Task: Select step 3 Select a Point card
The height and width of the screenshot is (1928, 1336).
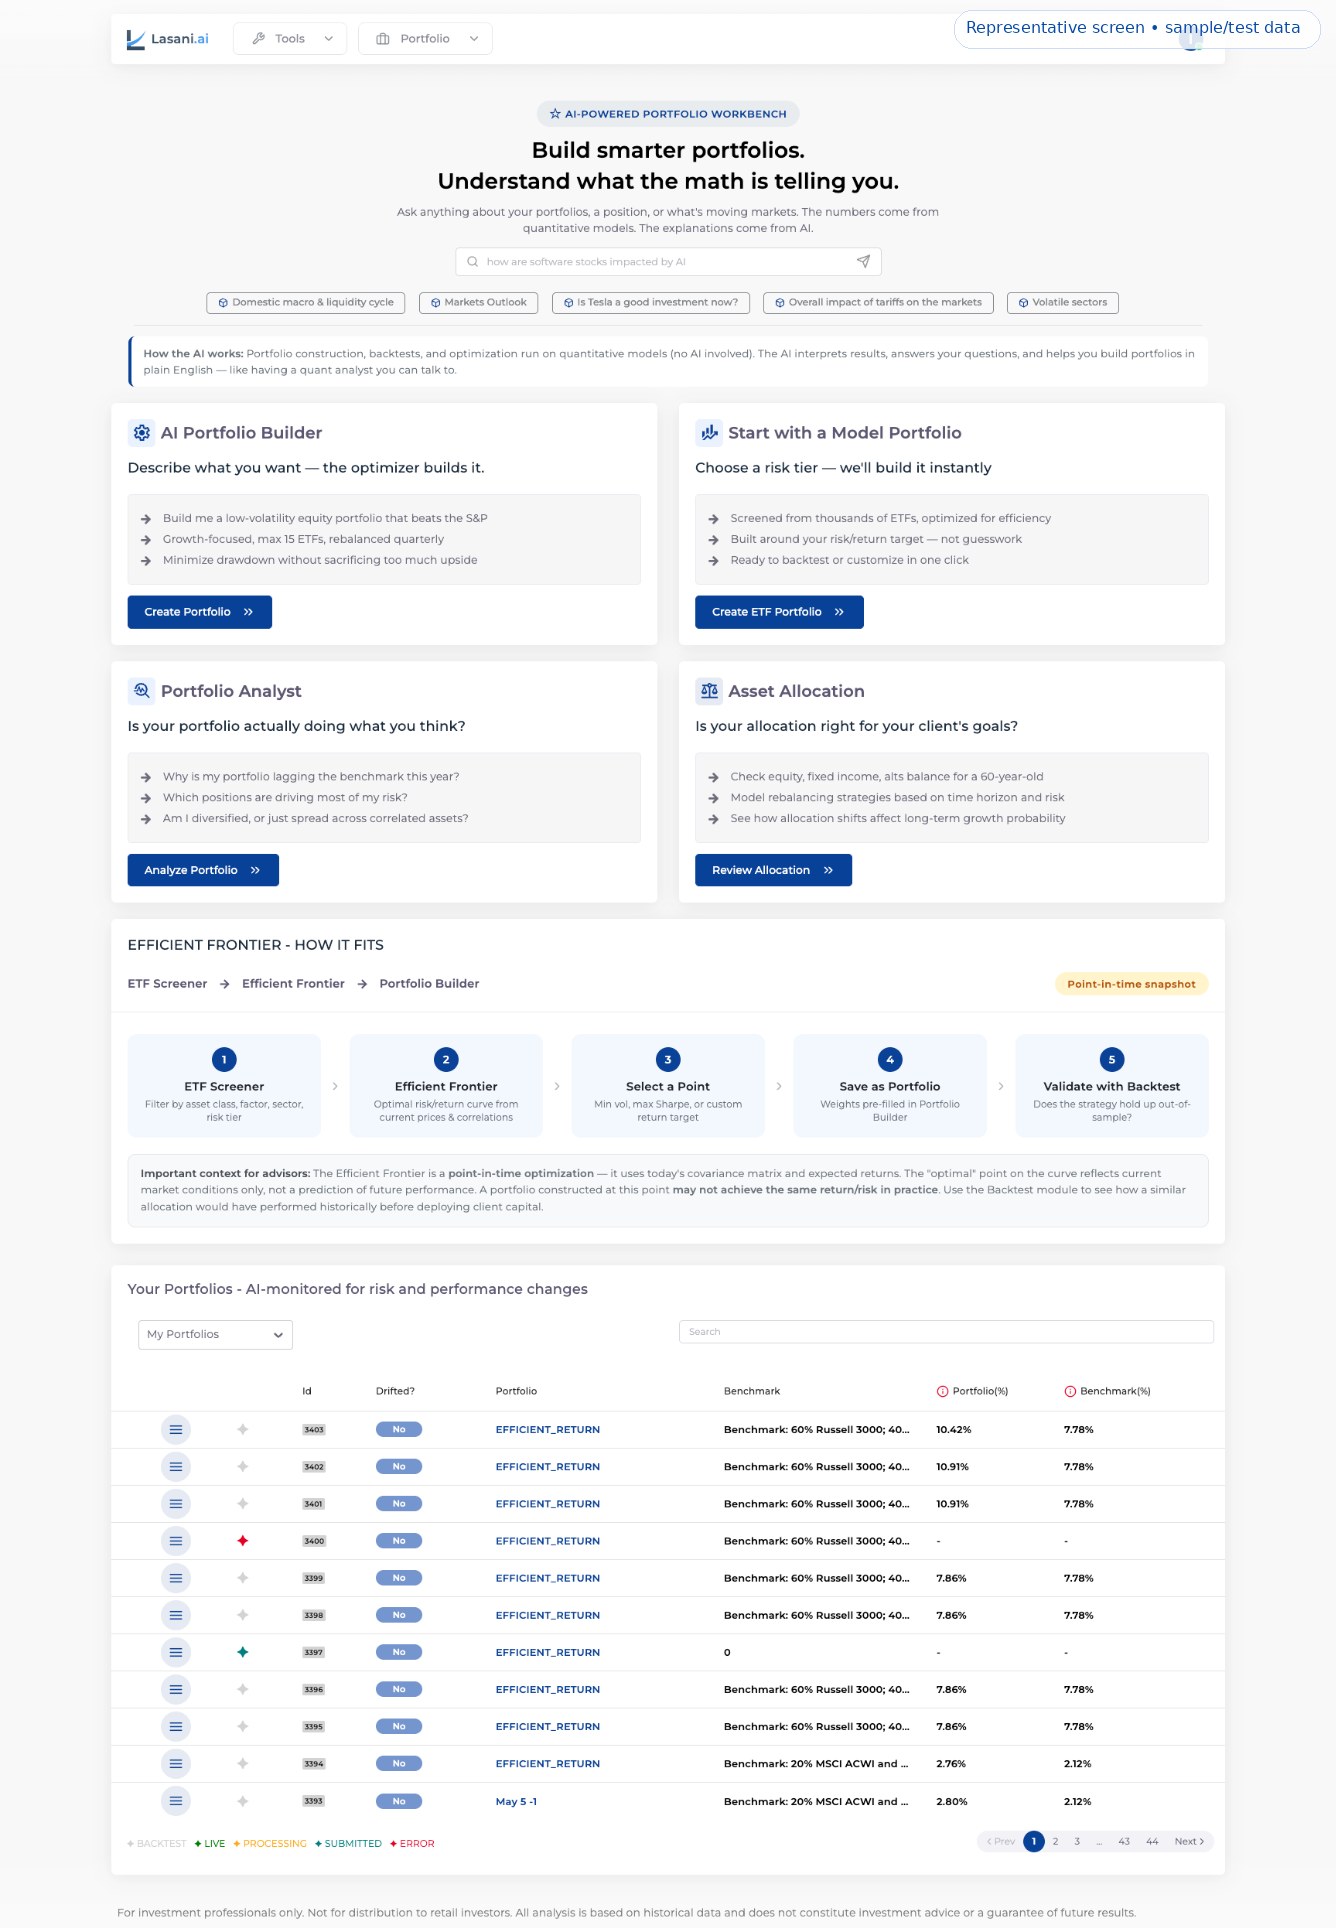Action: pyautogui.click(x=668, y=1086)
